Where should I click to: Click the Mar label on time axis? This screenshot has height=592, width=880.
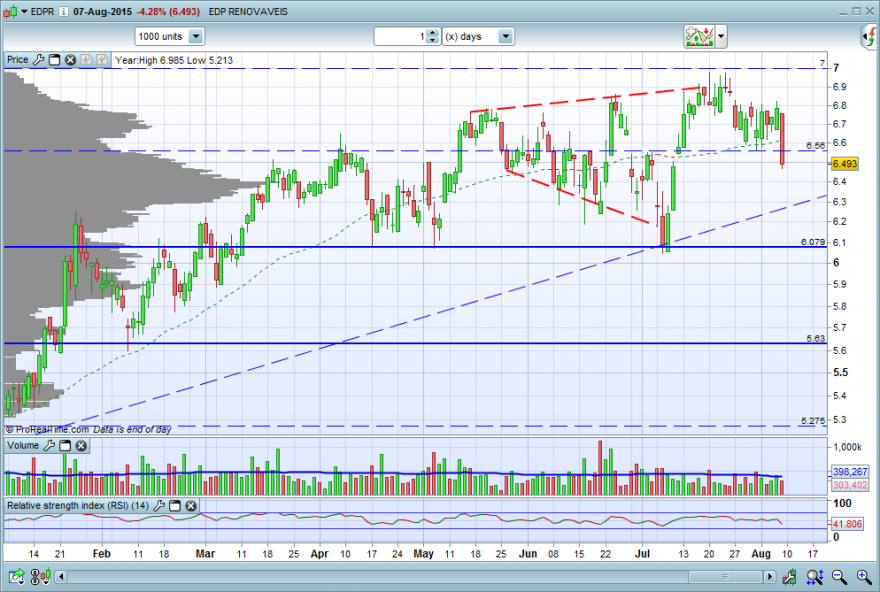pyautogui.click(x=205, y=554)
